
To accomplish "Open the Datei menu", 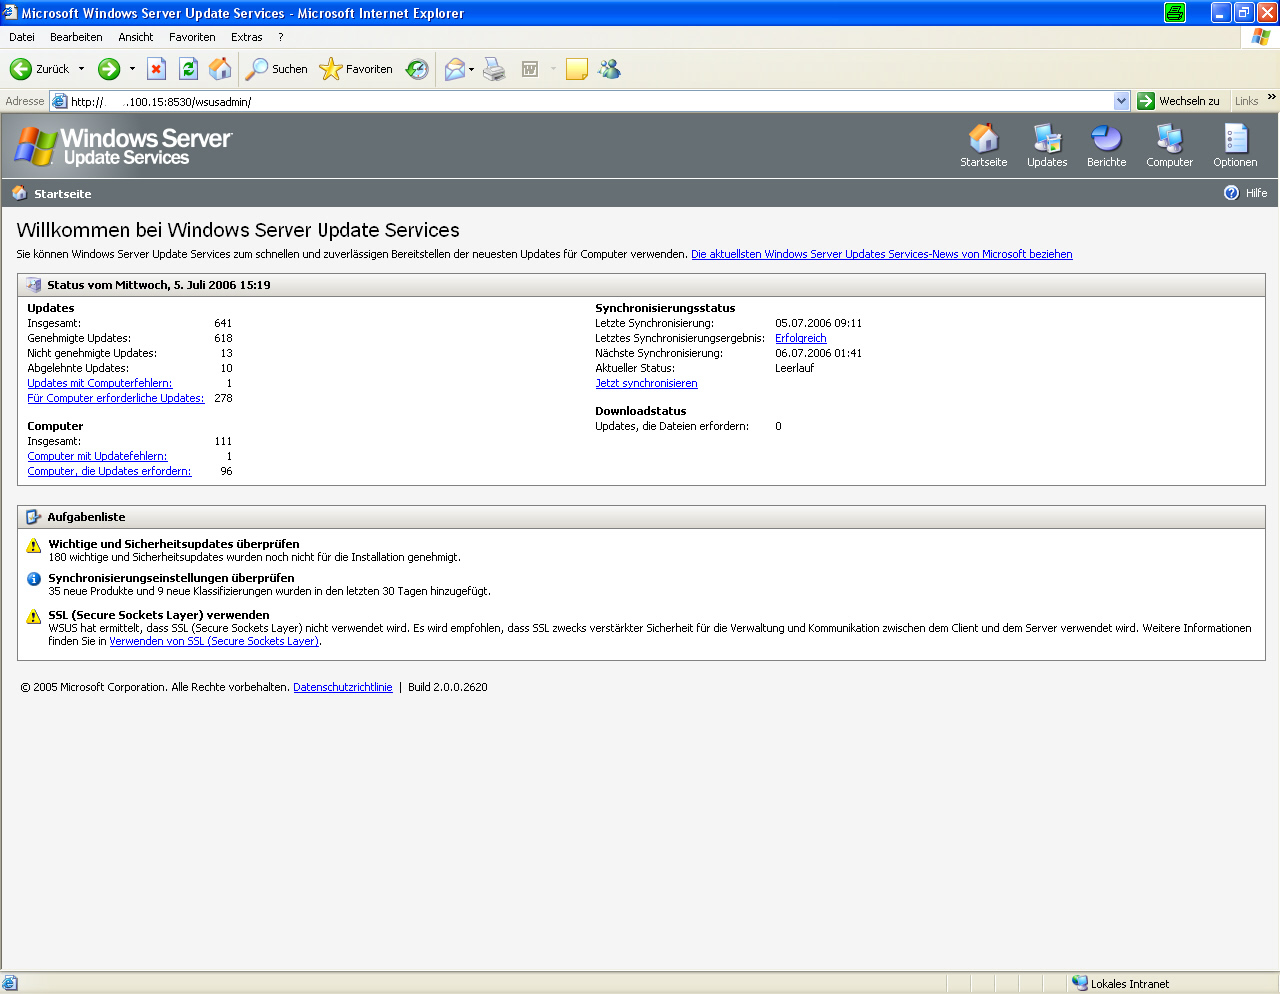I will [x=22, y=37].
